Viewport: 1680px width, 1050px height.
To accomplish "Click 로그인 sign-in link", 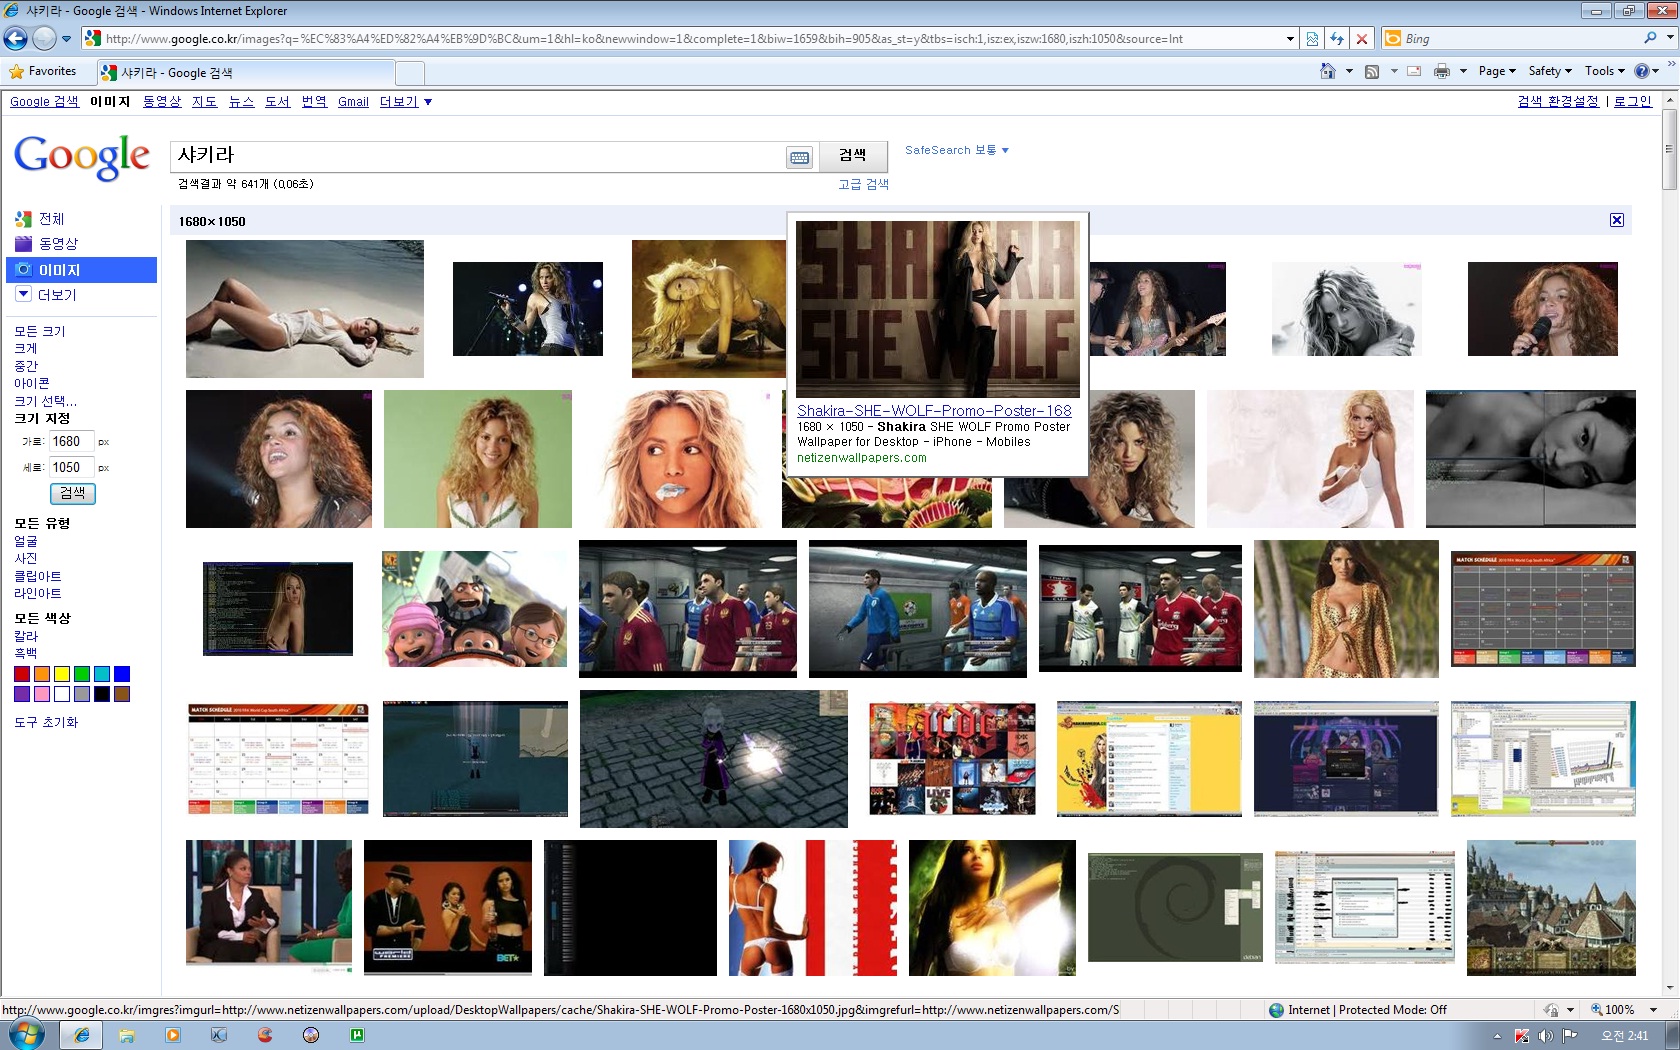I will pyautogui.click(x=1633, y=102).
